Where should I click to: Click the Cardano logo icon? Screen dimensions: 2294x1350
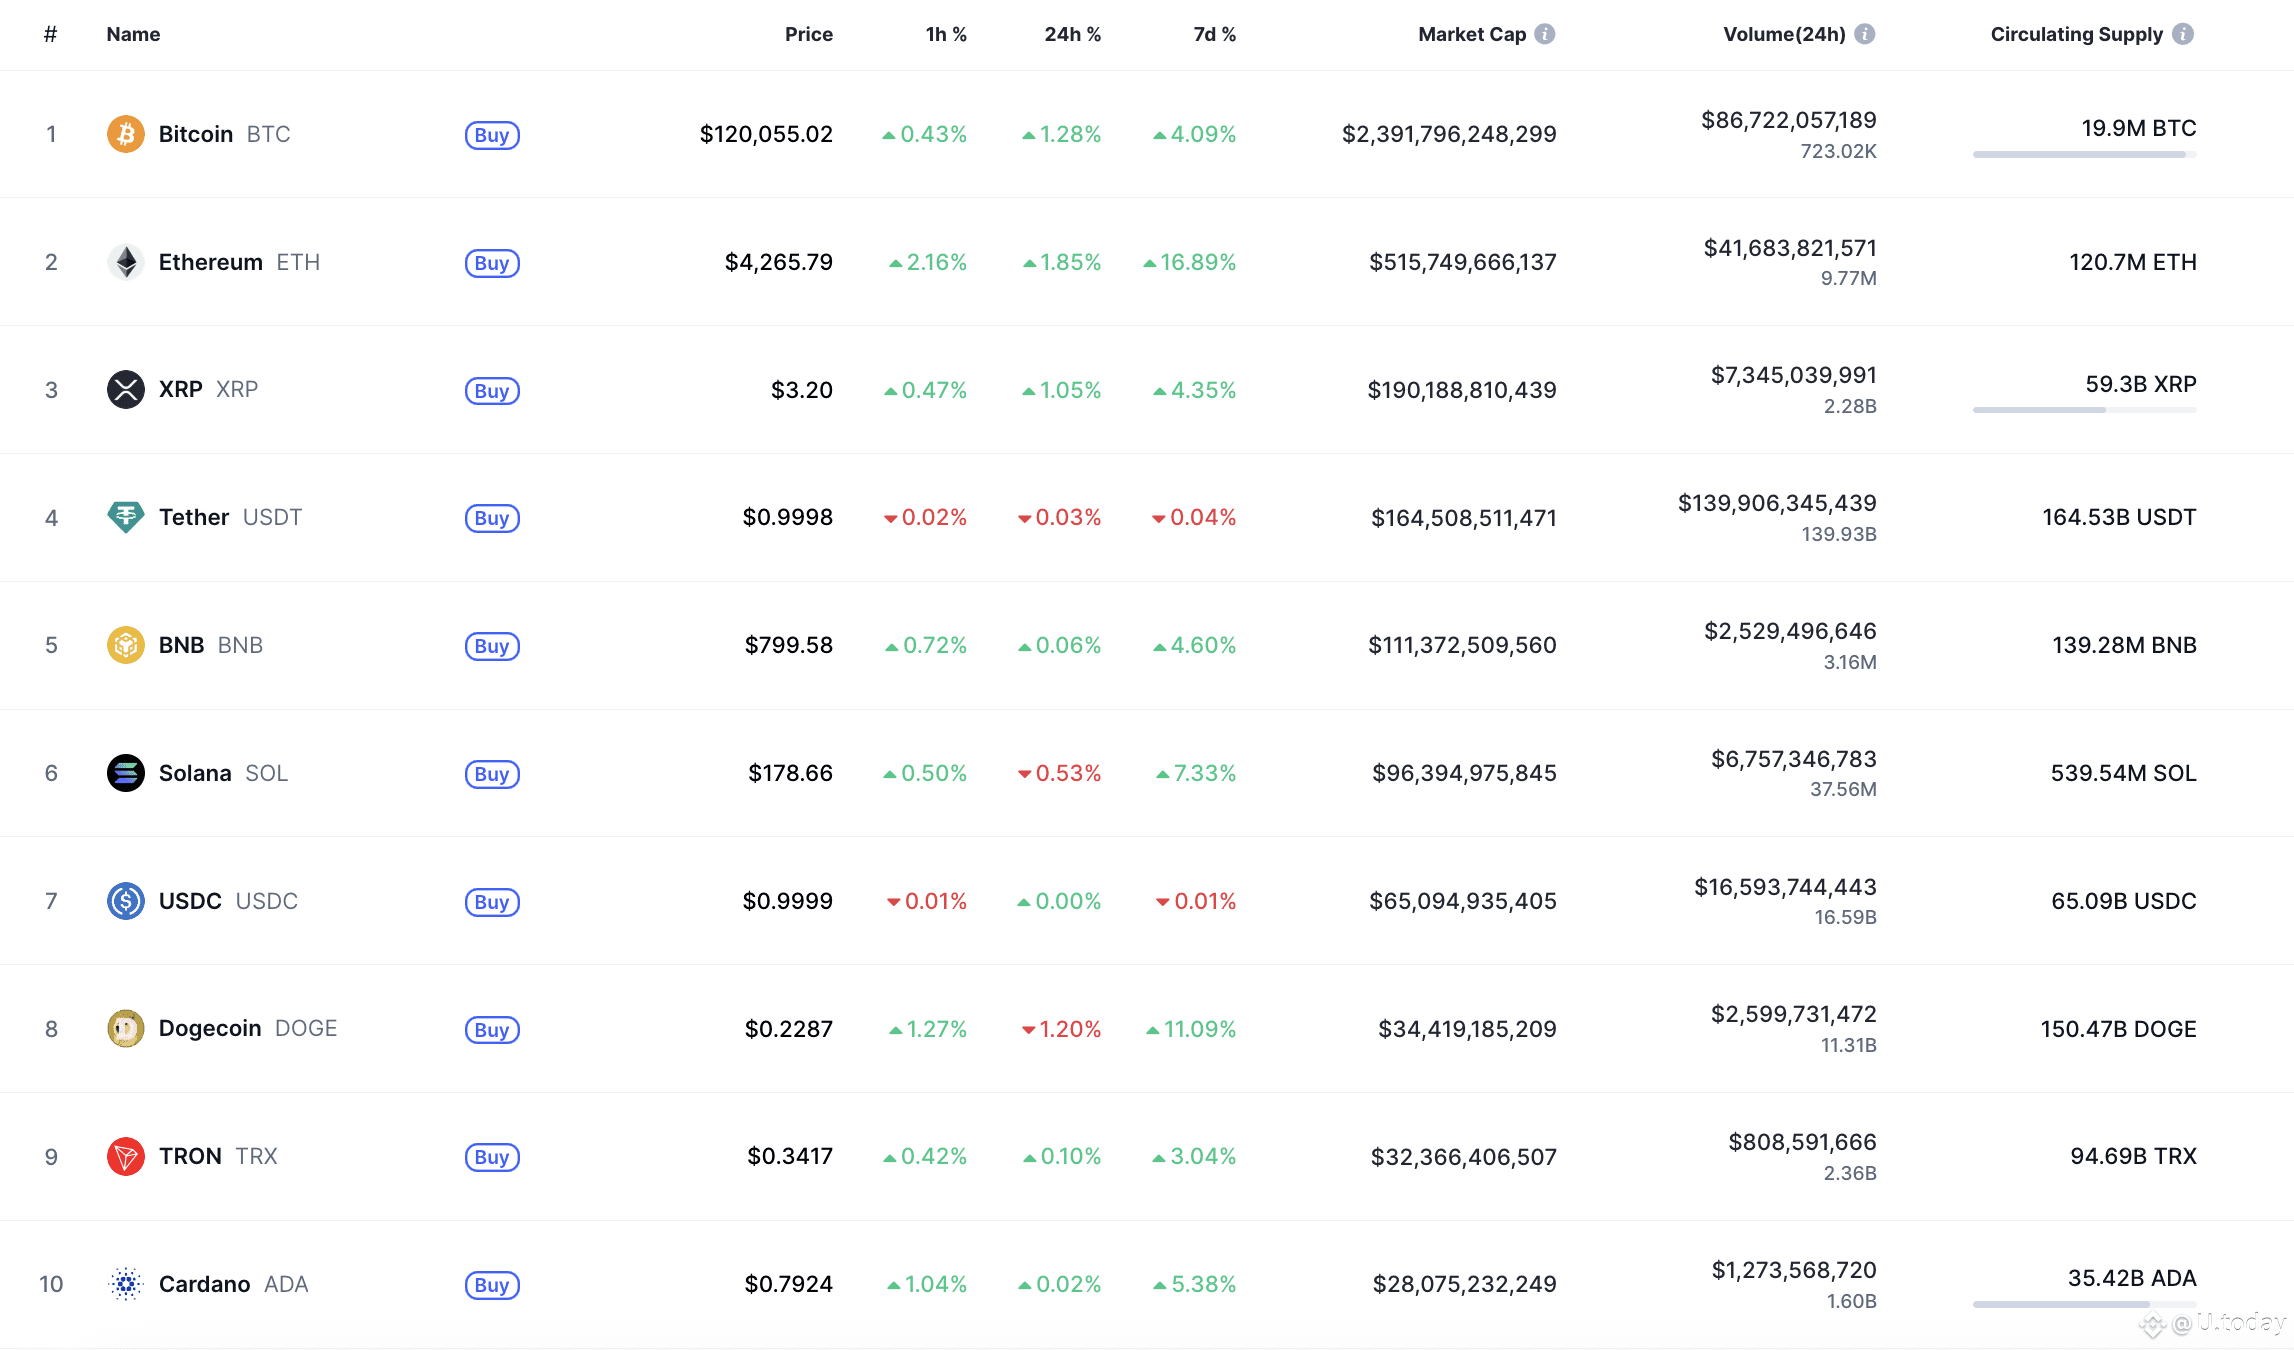pyautogui.click(x=126, y=1284)
